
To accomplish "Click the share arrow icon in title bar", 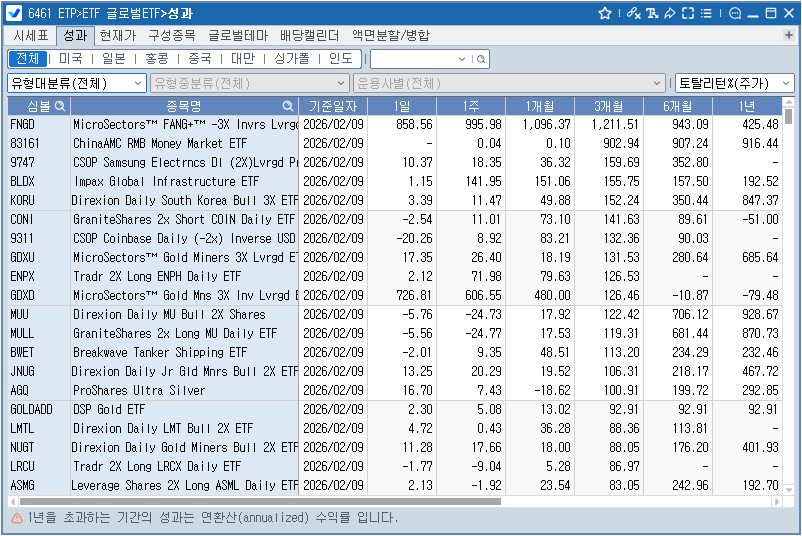I will (x=669, y=14).
